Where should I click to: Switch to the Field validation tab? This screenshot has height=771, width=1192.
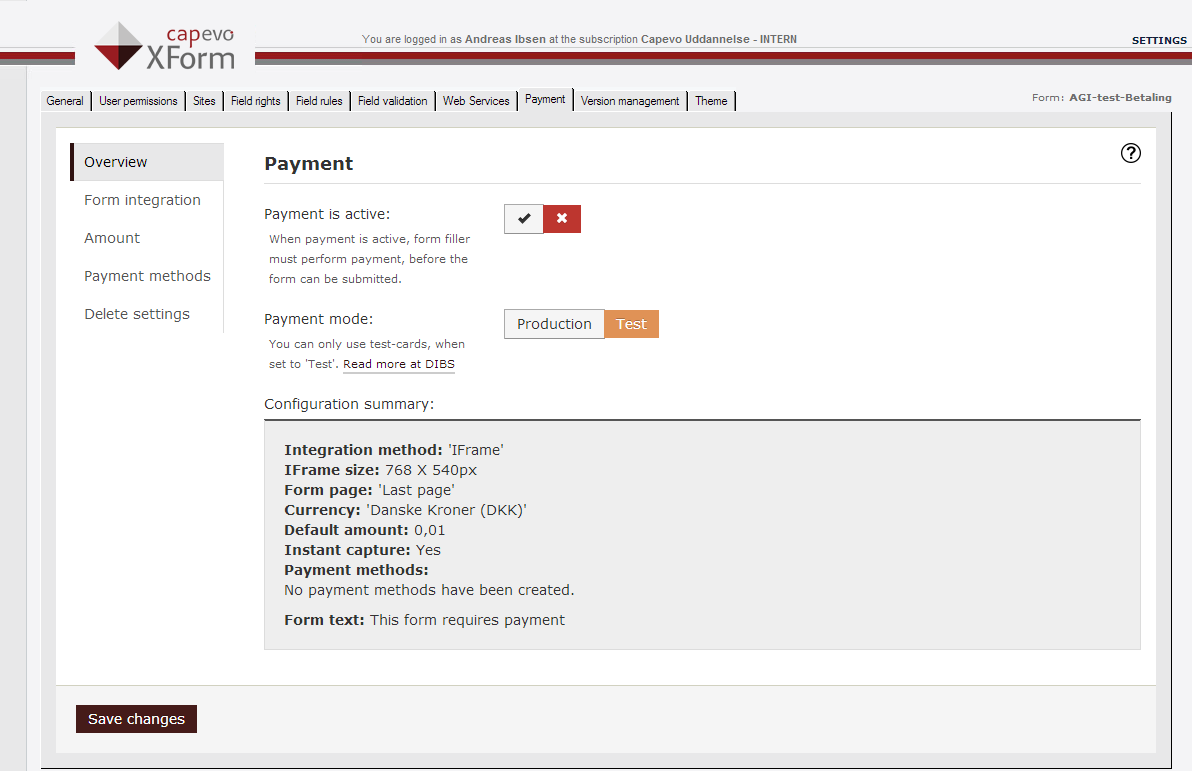[x=392, y=101]
